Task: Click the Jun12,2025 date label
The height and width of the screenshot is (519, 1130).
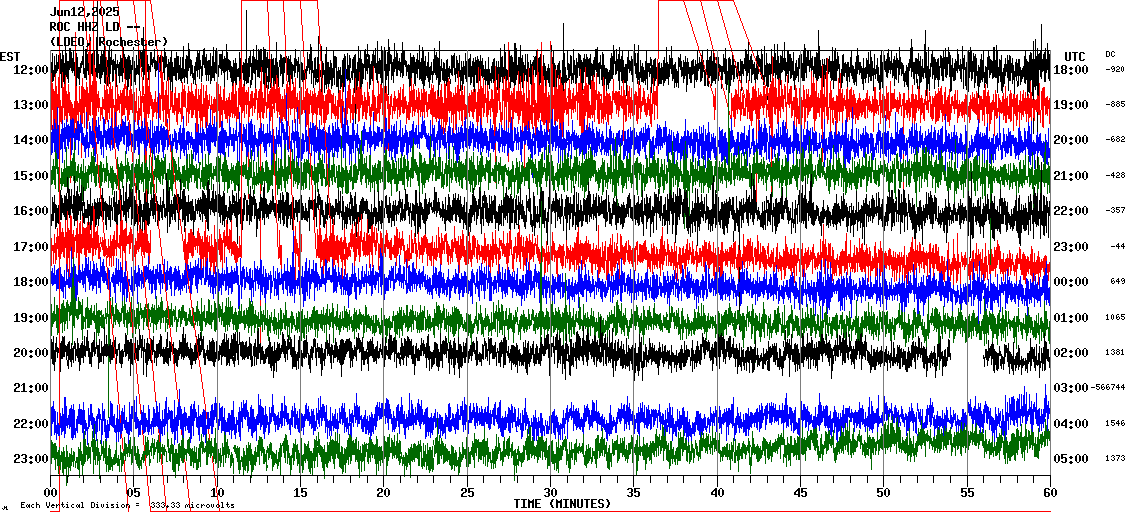Action: 84,12
